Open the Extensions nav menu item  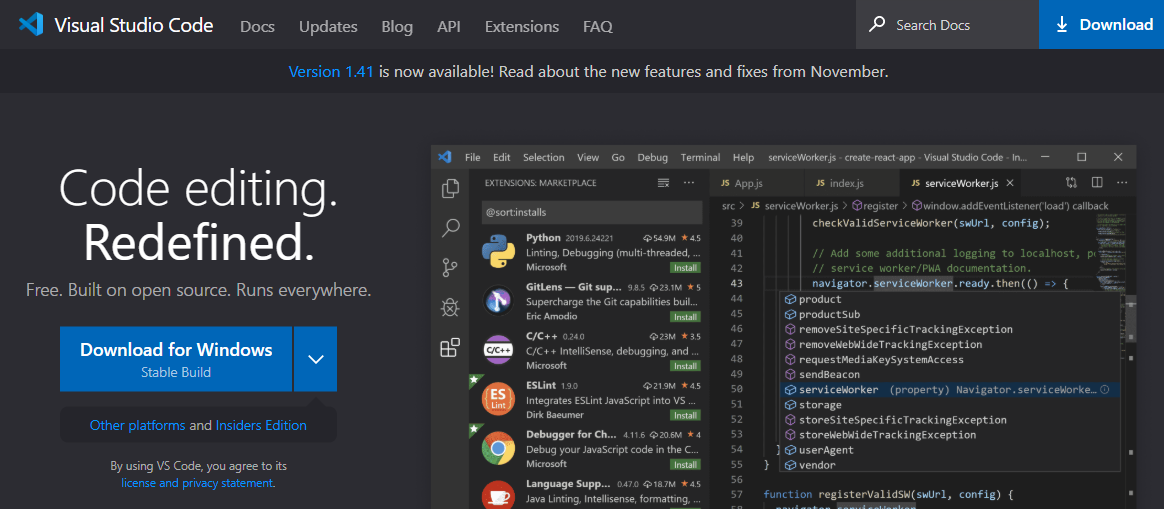pyautogui.click(x=521, y=26)
